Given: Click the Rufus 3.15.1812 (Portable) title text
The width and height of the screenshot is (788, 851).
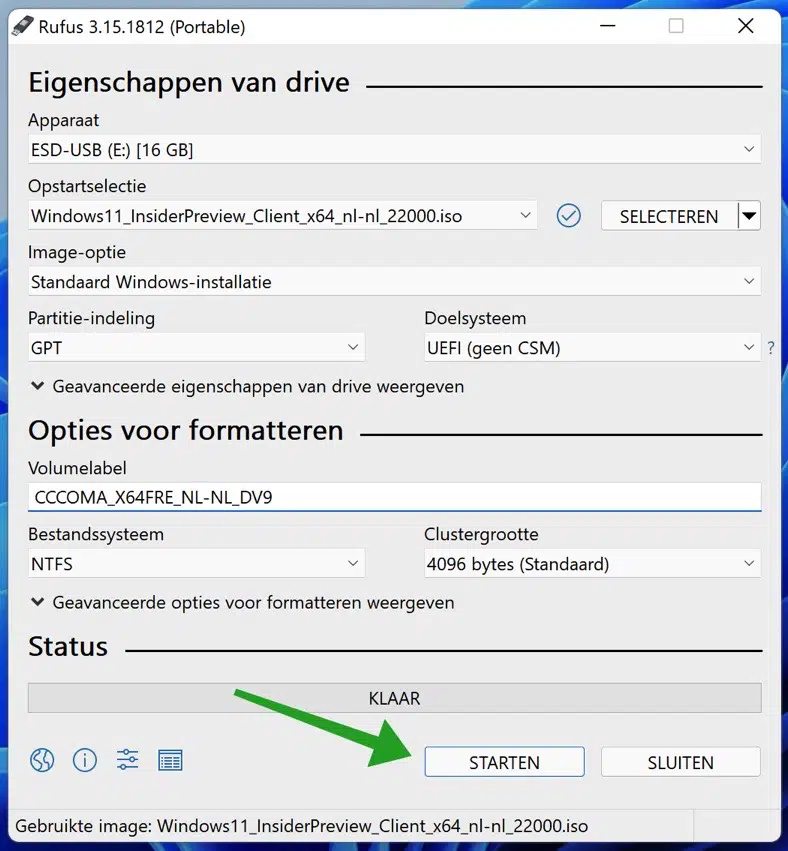Looking at the screenshot, I should click(x=142, y=27).
